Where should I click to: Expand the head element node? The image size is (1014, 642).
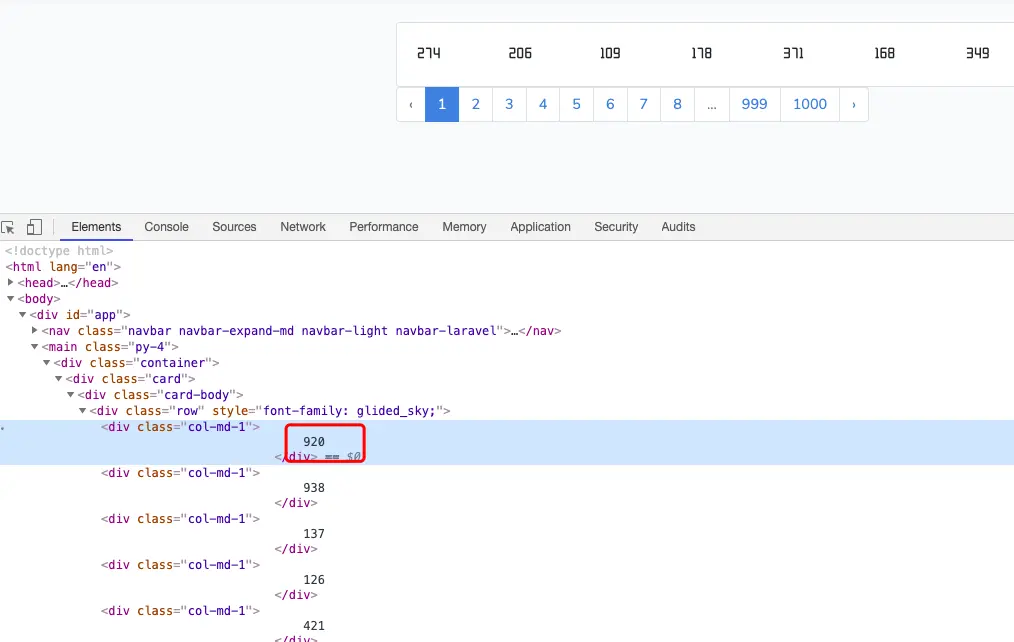point(10,283)
